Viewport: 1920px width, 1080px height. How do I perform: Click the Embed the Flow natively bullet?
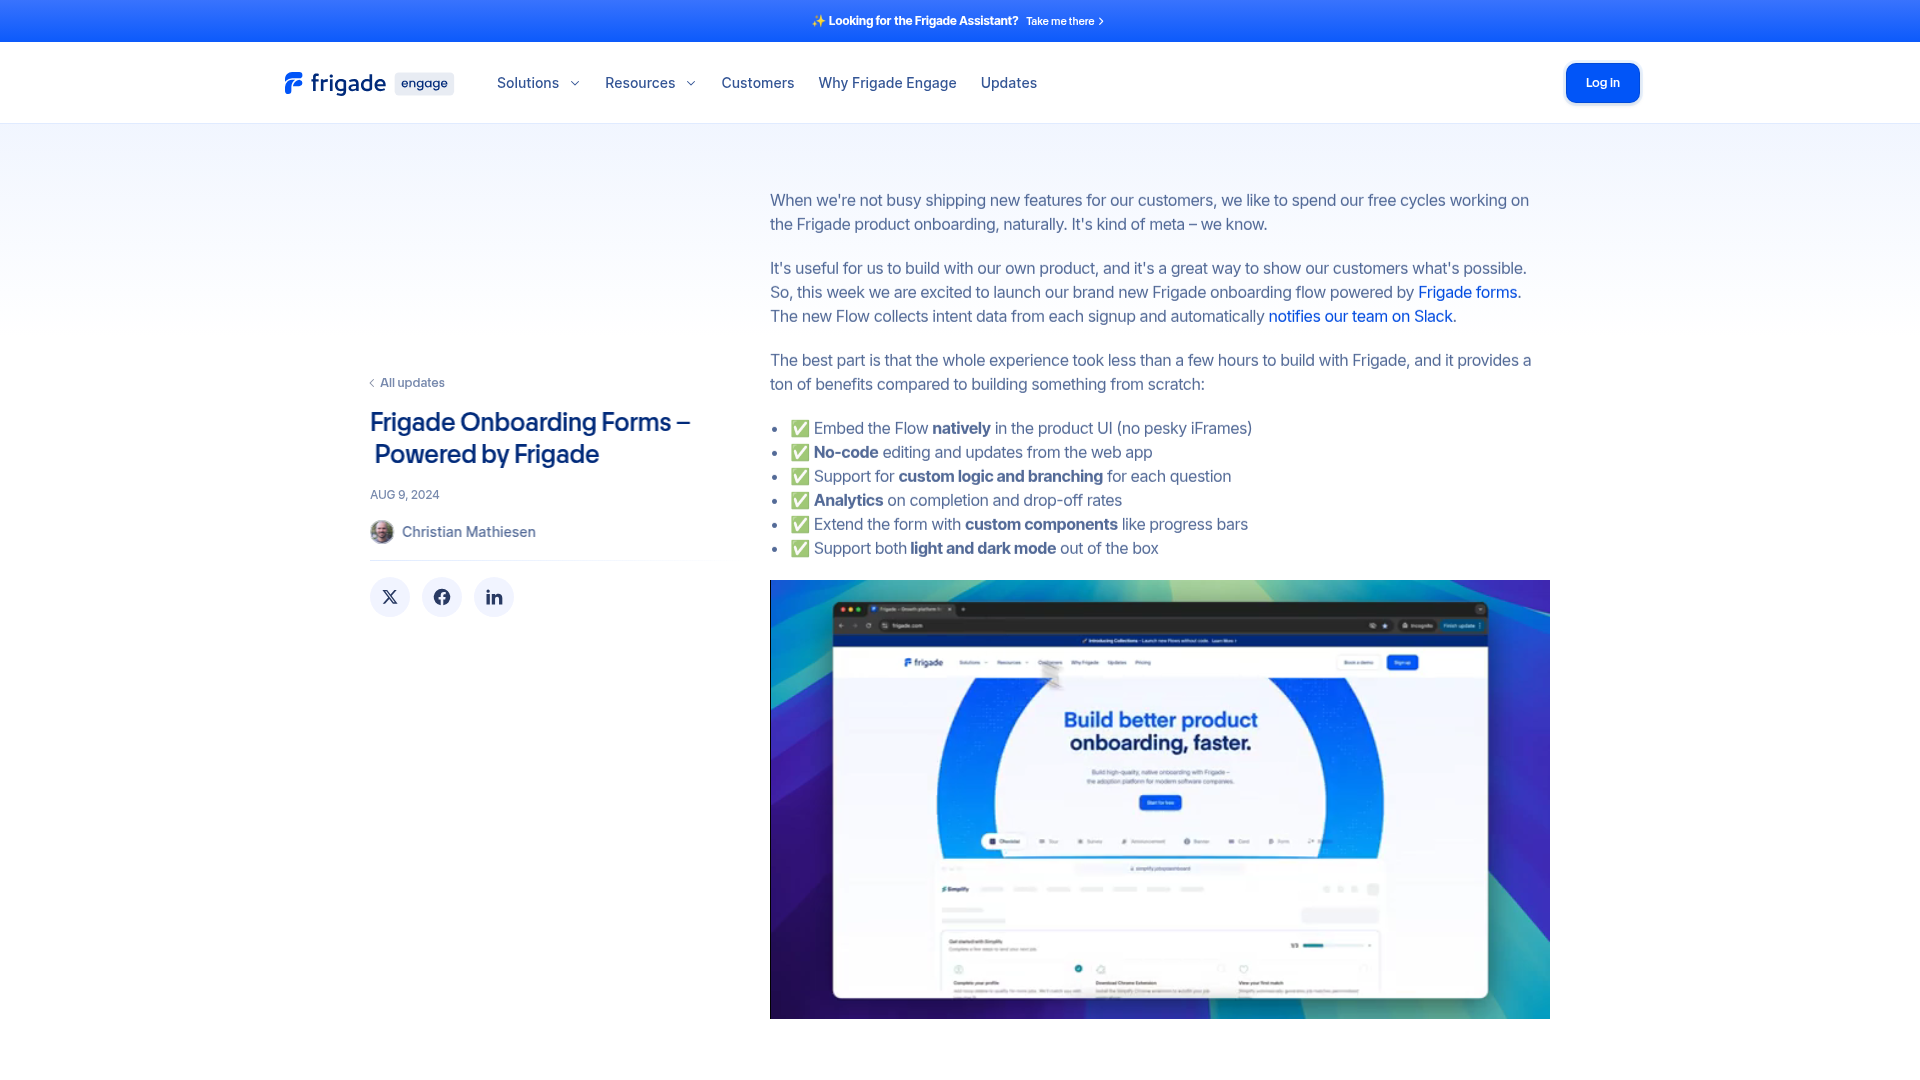coord(1021,428)
